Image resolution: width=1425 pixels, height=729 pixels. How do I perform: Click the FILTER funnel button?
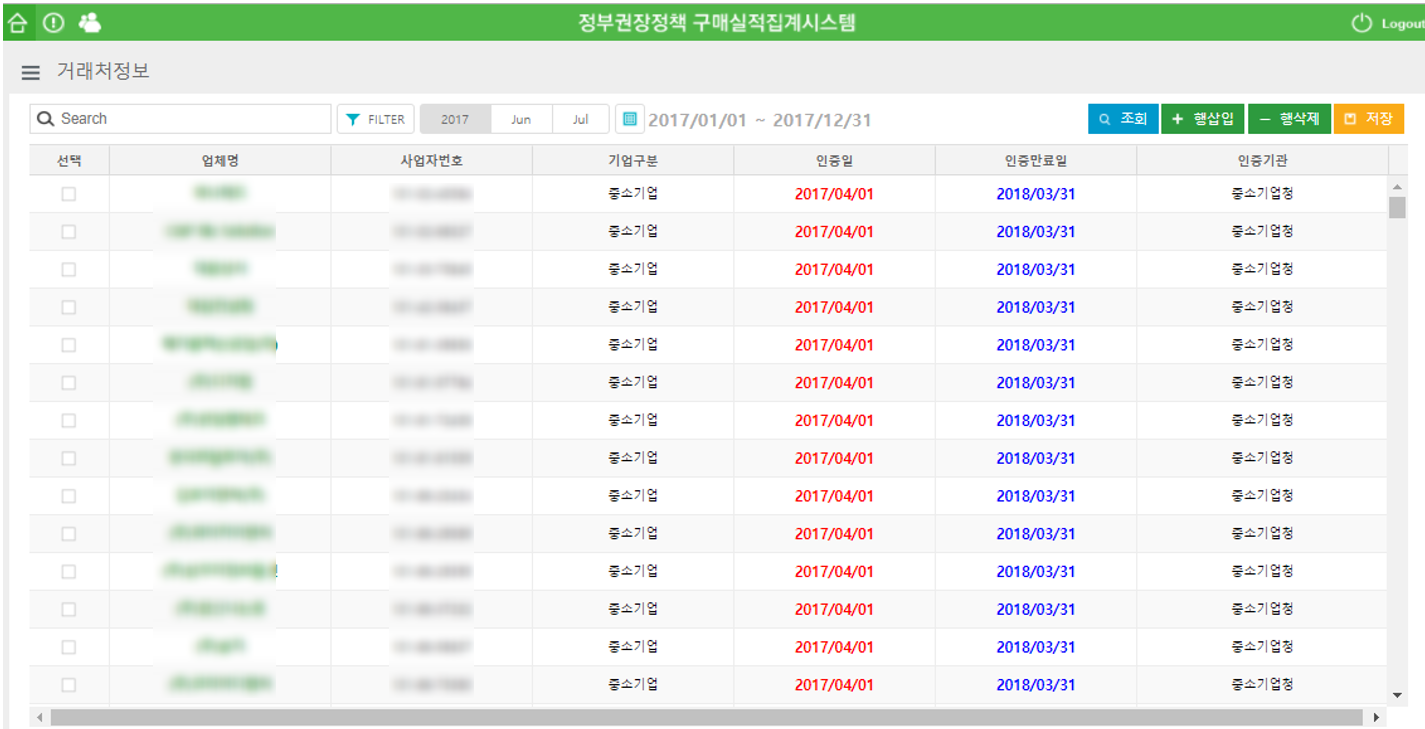375,119
